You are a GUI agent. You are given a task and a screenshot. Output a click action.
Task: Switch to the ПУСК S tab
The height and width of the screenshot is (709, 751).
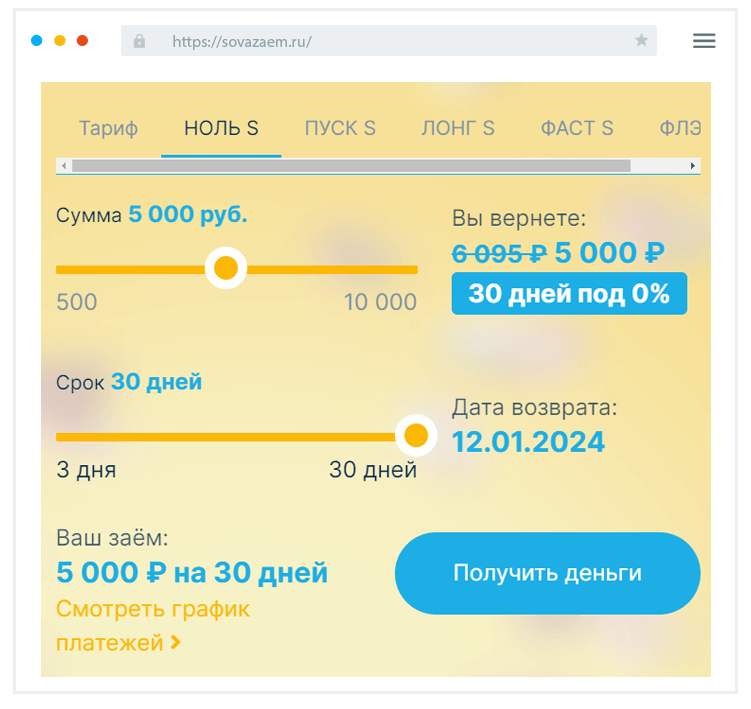(340, 129)
